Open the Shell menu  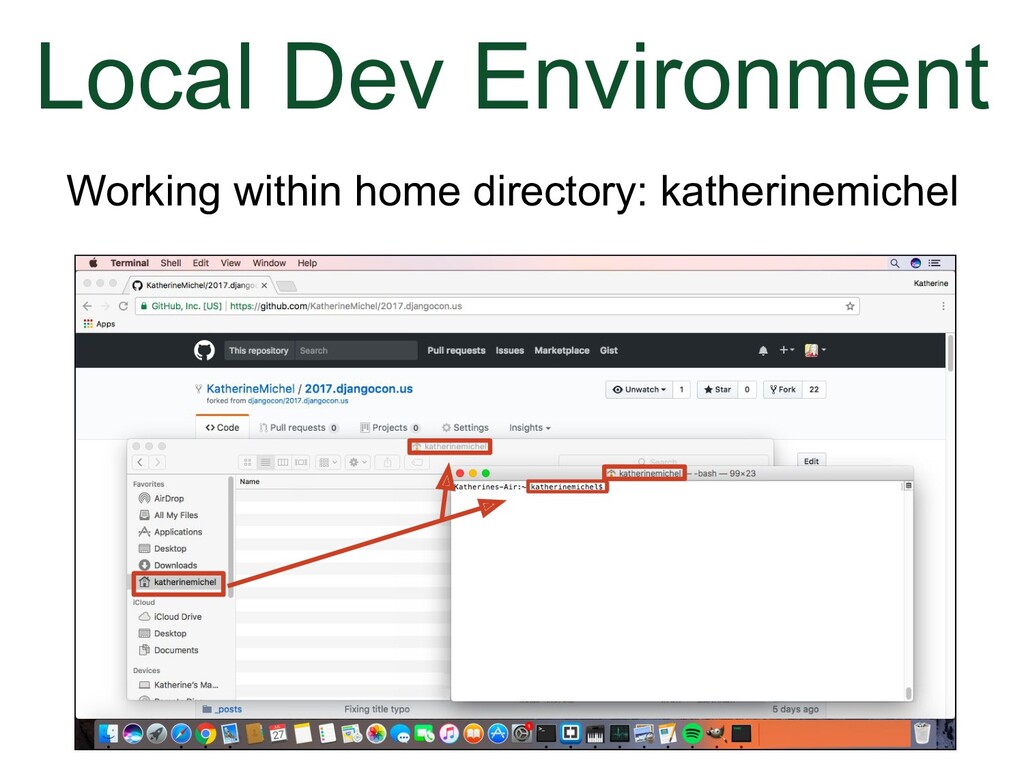point(171,263)
